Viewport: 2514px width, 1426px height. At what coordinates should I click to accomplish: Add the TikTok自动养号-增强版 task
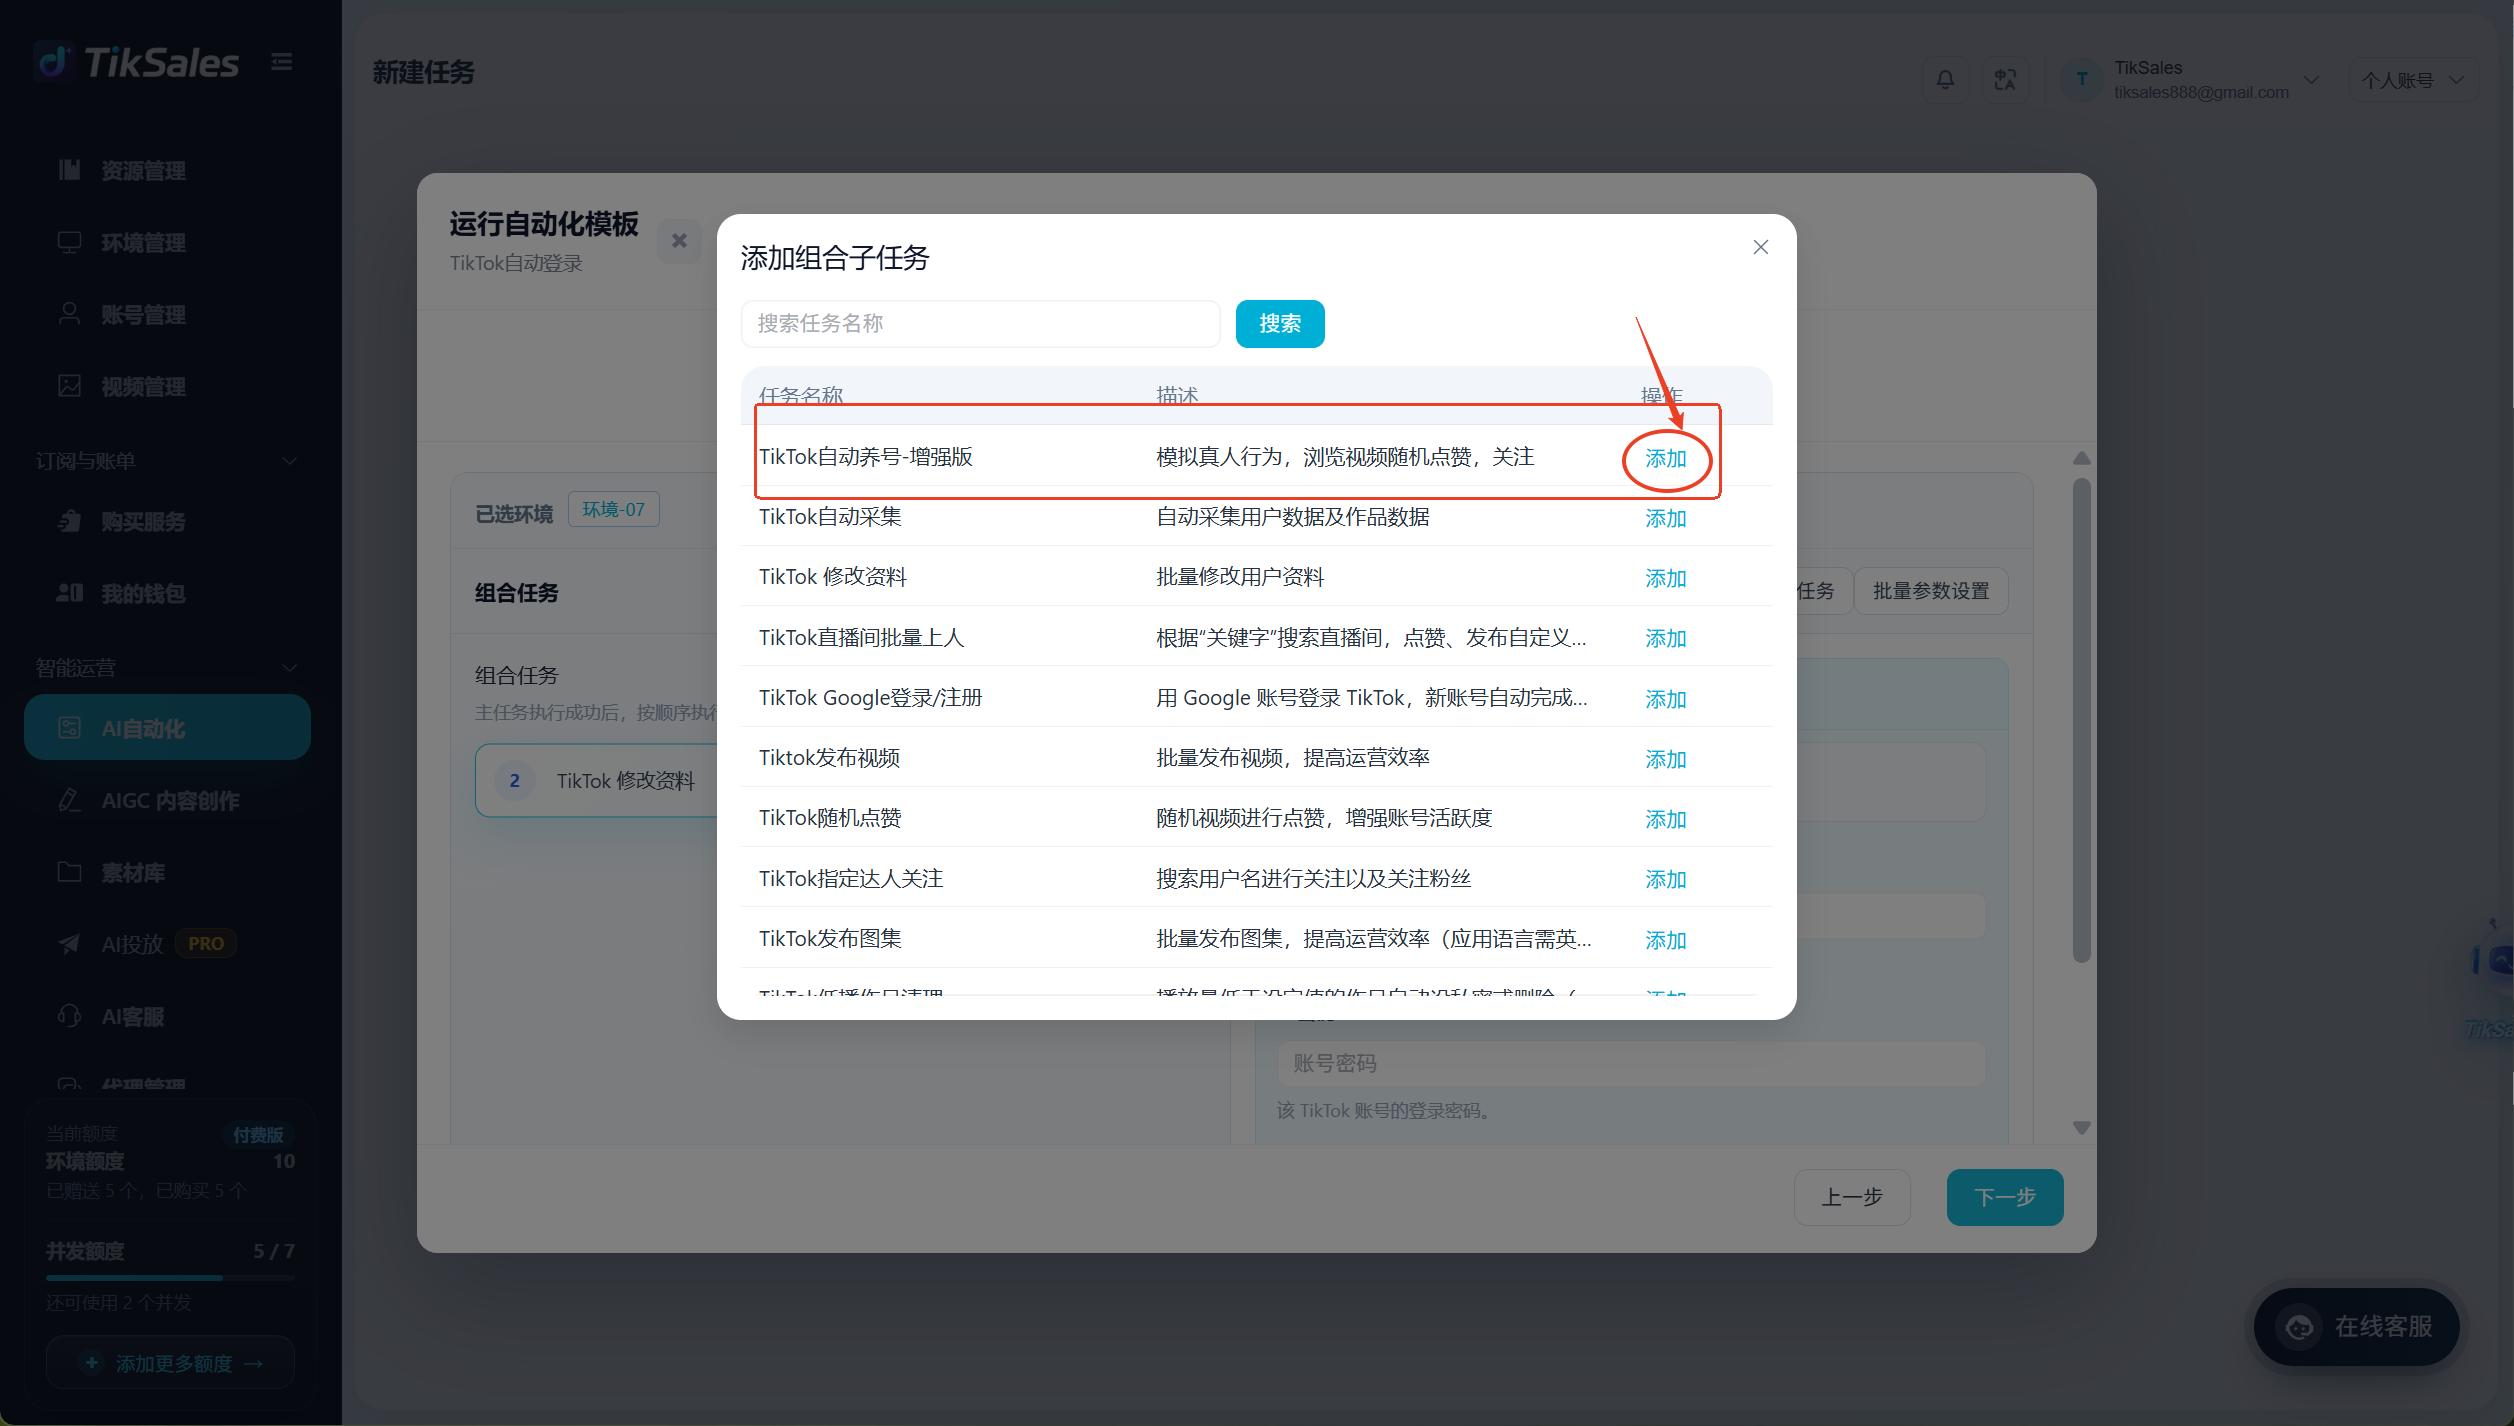[1666, 459]
